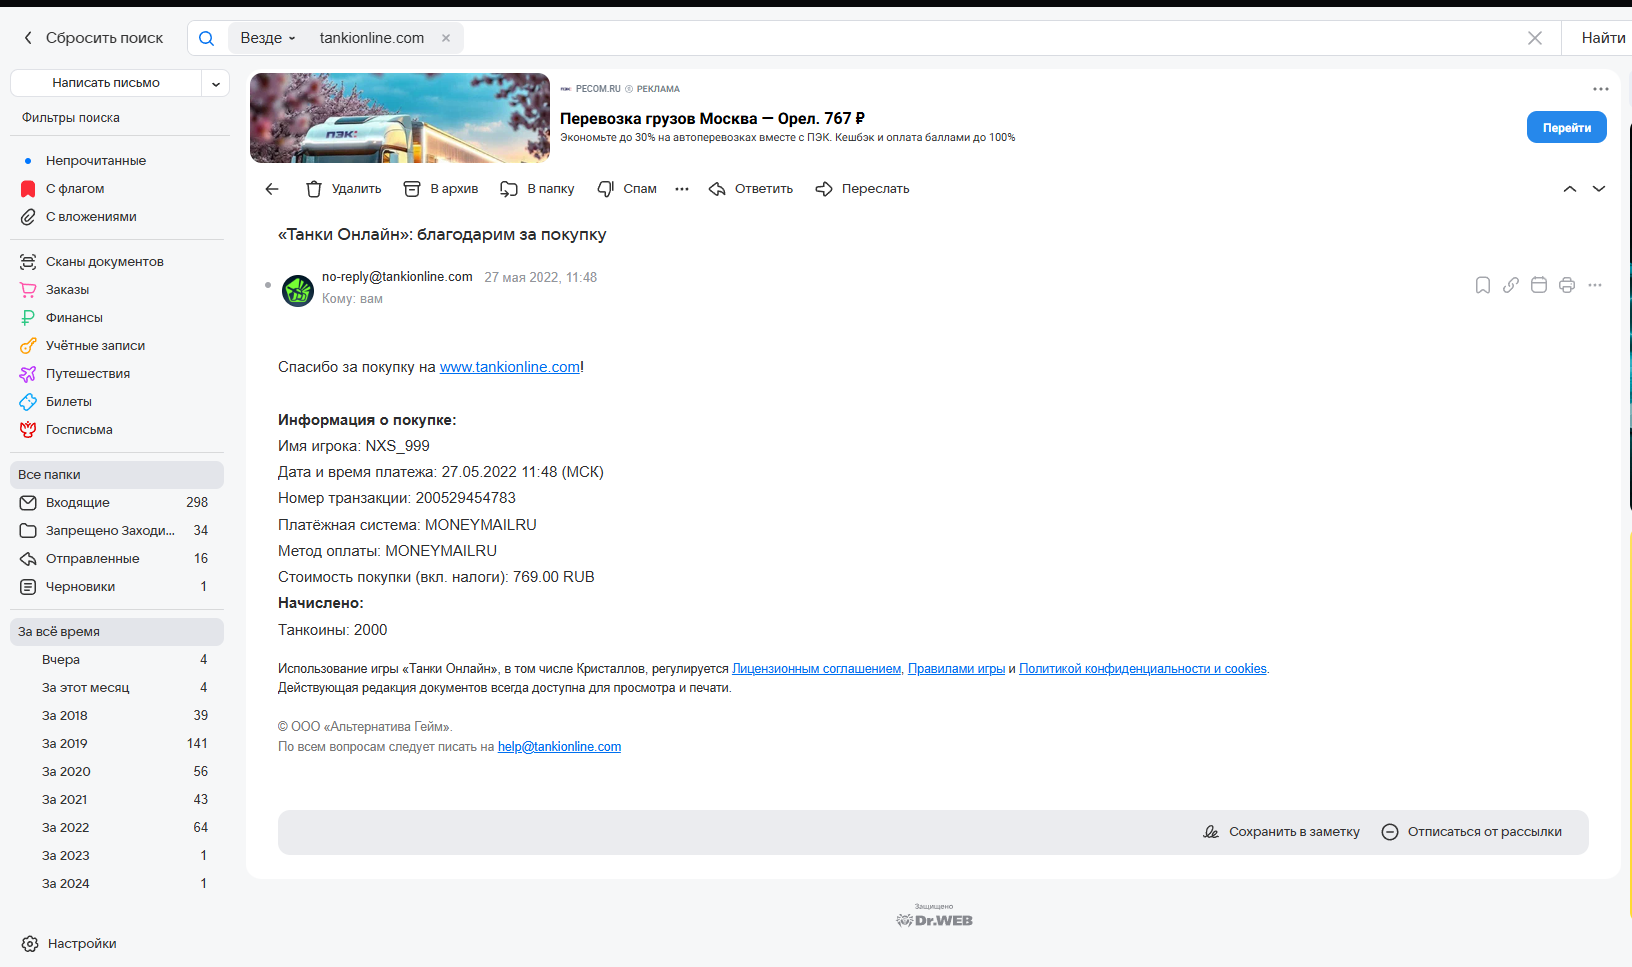Expand the compose button dropdown arrow
This screenshot has height=967, width=1632.
point(216,84)
